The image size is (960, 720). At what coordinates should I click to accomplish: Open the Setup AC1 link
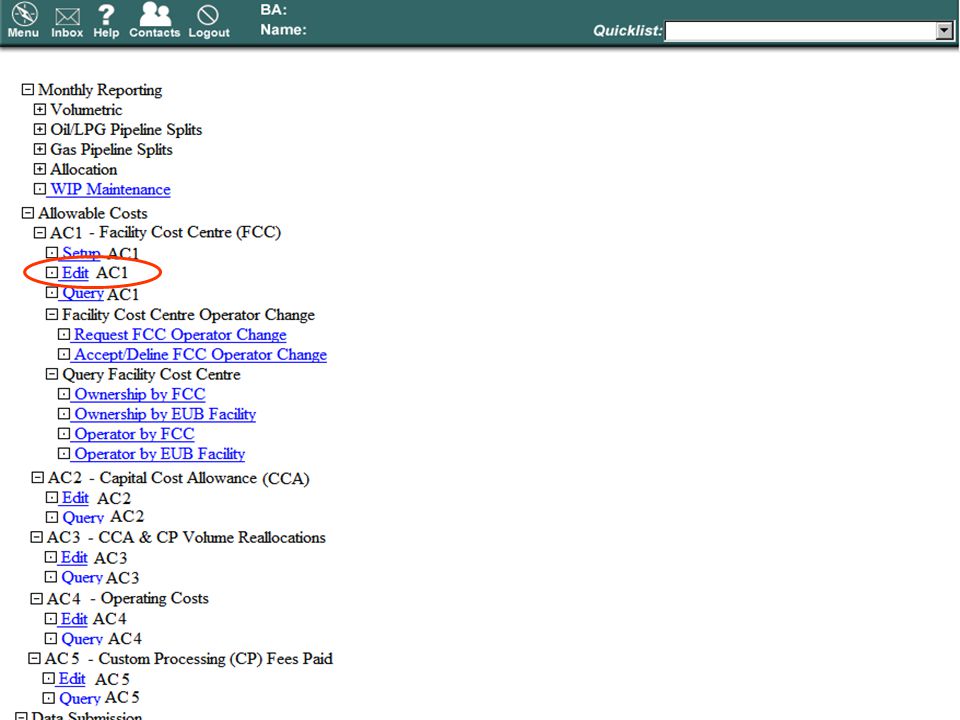(x=81, y=253)
